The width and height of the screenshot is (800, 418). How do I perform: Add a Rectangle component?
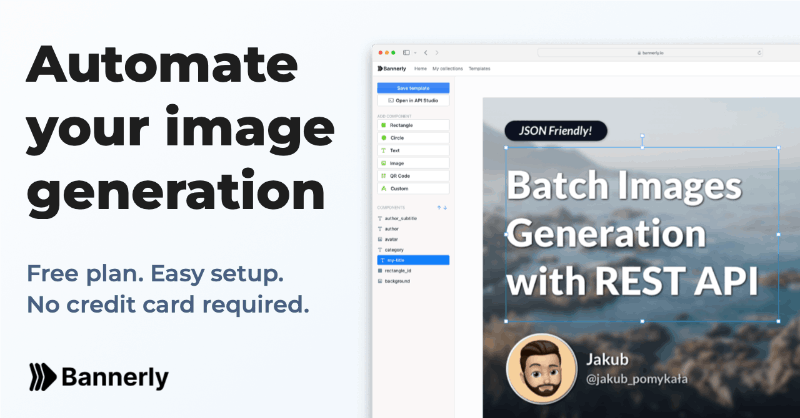coord(413,125)
